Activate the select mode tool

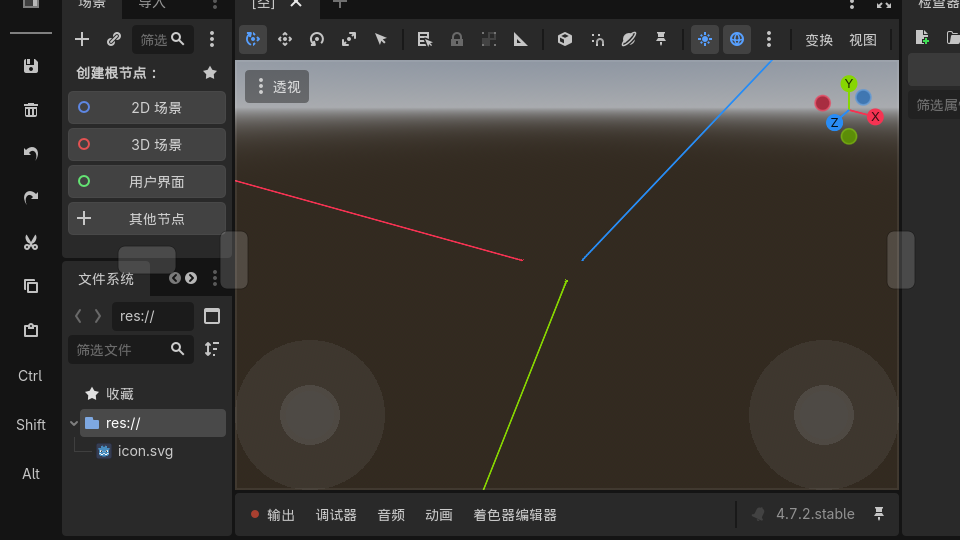click(x=253, y=39)
